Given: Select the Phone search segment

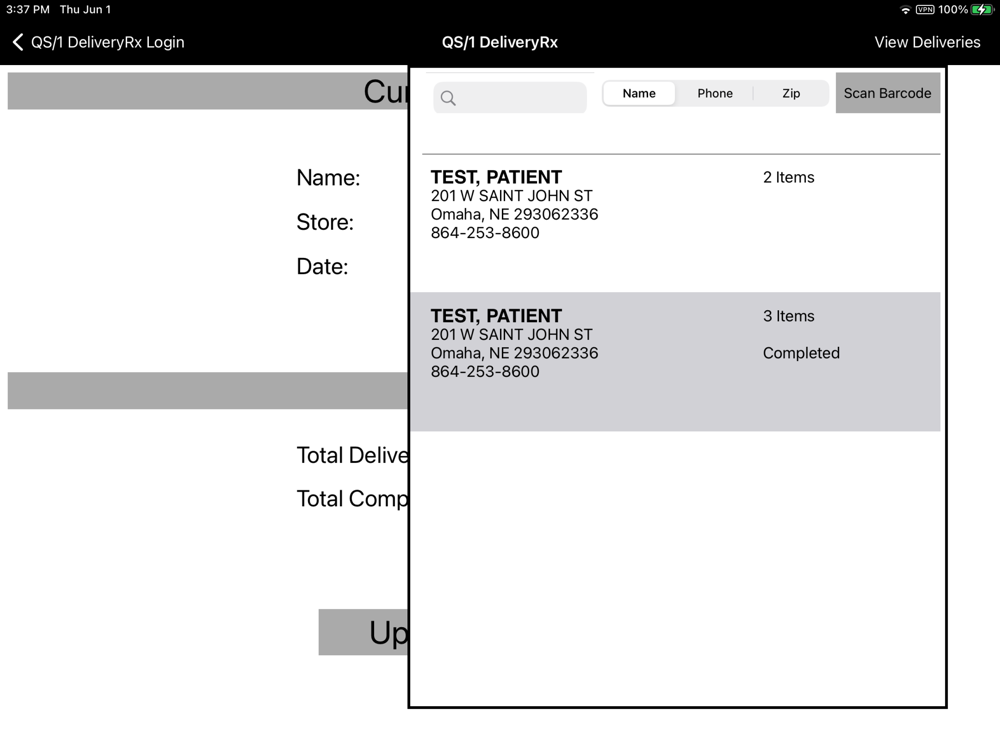Looking at the screenshot, I should coord(715,93).
